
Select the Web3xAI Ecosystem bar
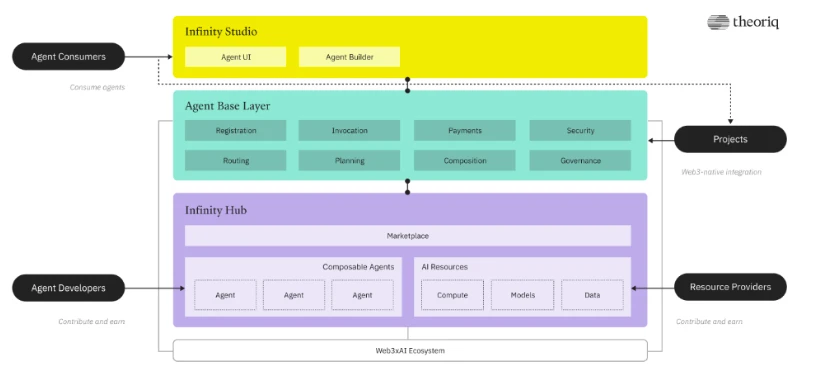click(x=410, y=351)
